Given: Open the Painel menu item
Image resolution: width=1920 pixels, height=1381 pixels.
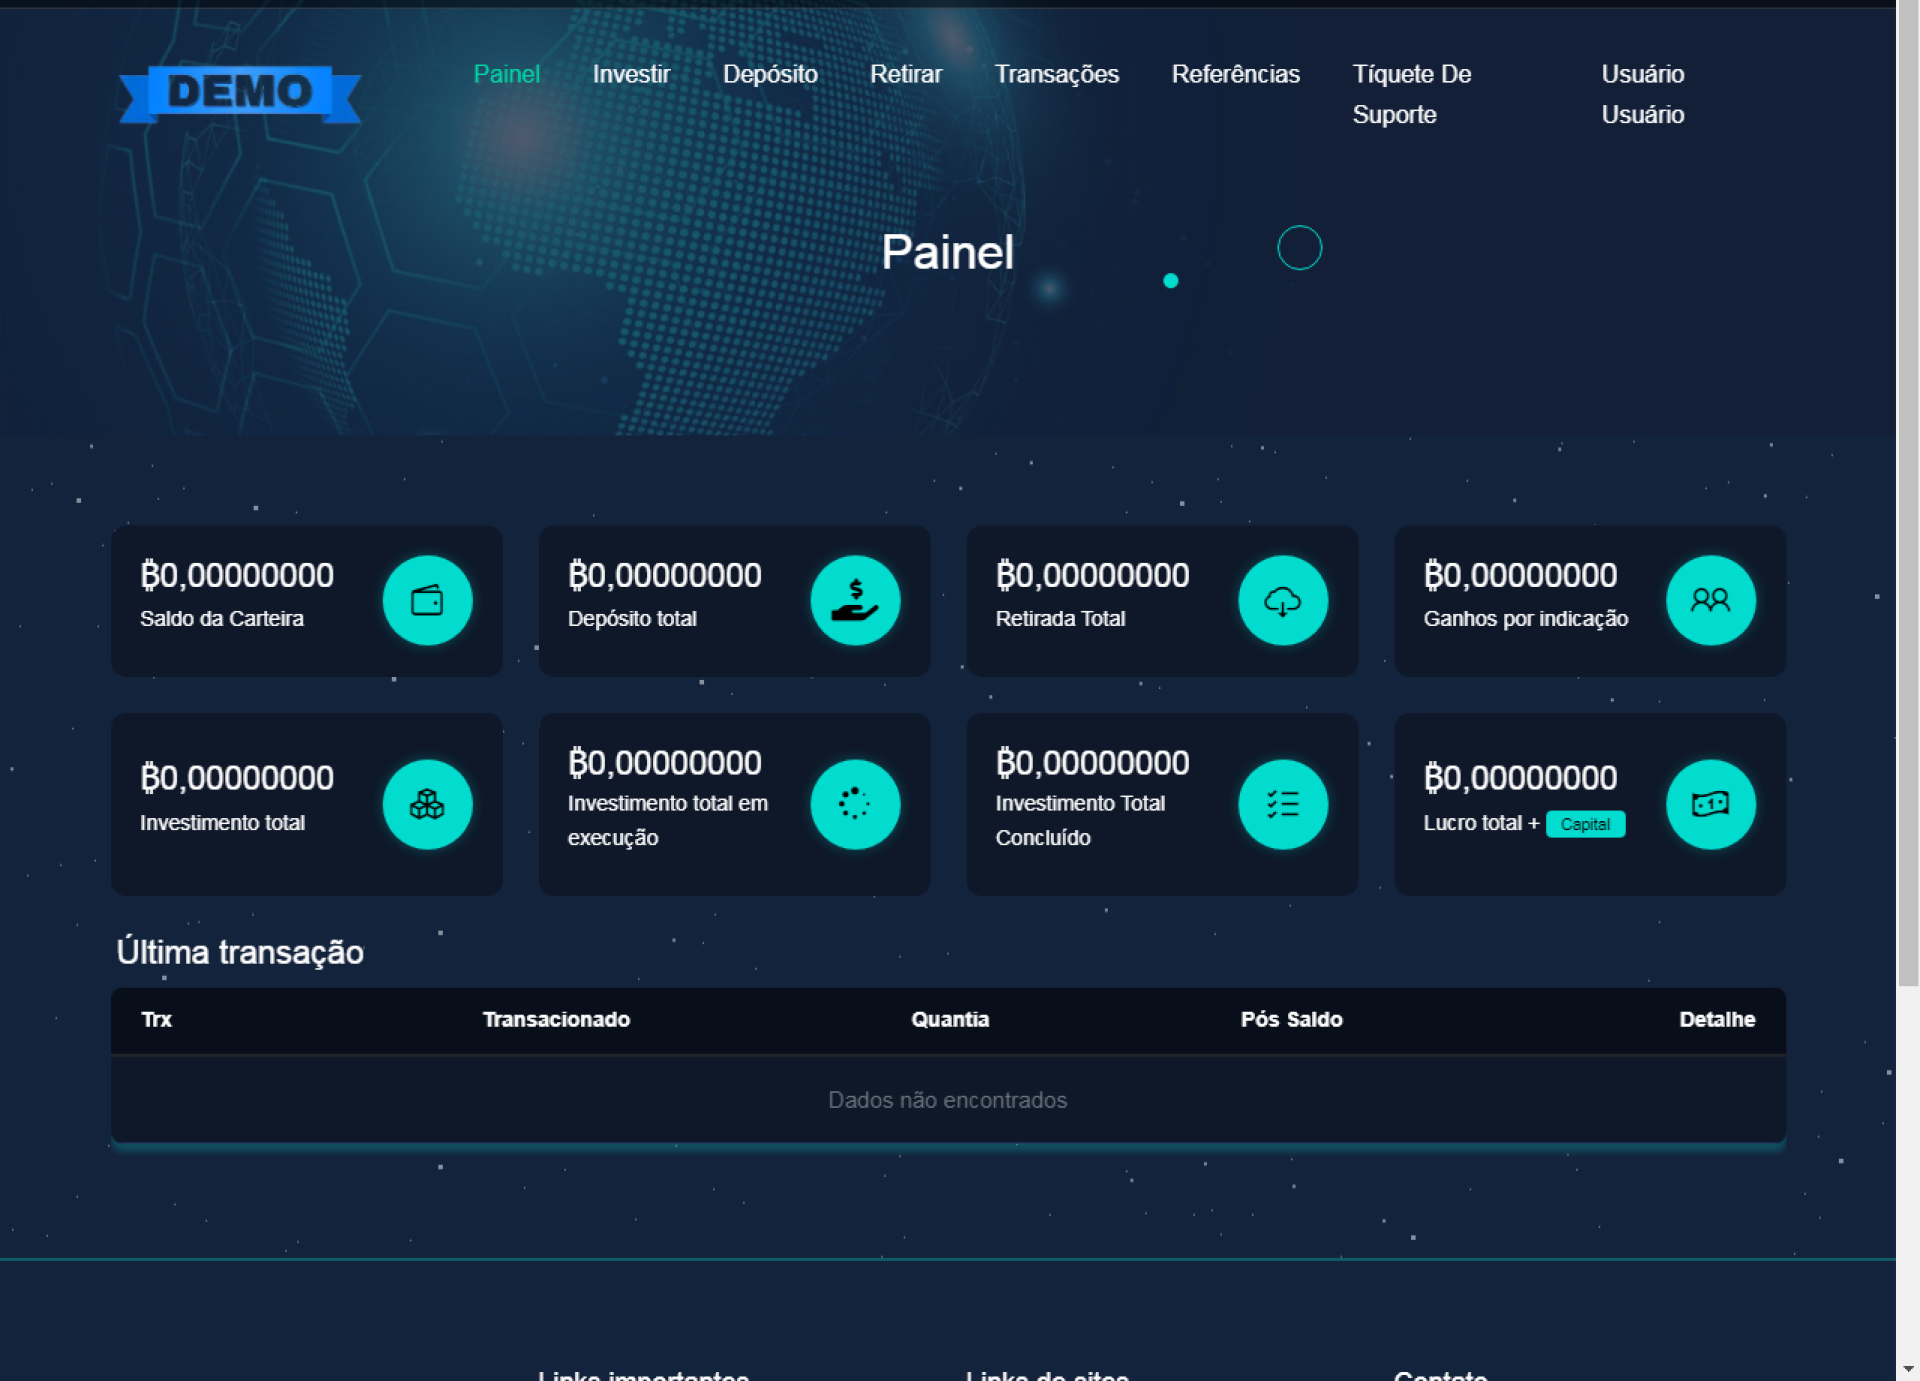Looking at the screenshot, I should click(x=506, y=74).
